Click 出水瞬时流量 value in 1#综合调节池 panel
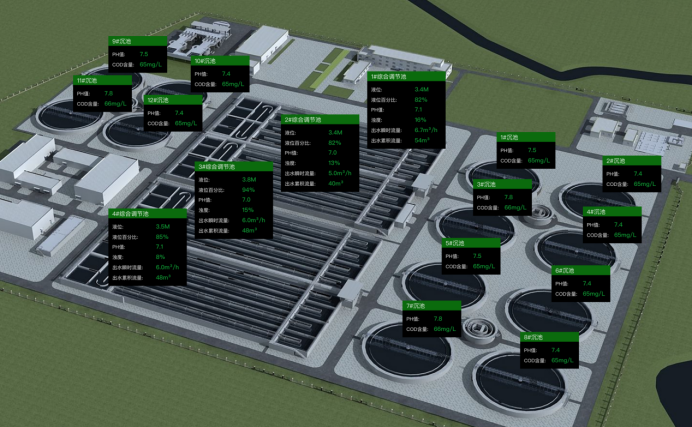Screen dimensions: 692x427 pyautogui.click(x=424, y=130)
